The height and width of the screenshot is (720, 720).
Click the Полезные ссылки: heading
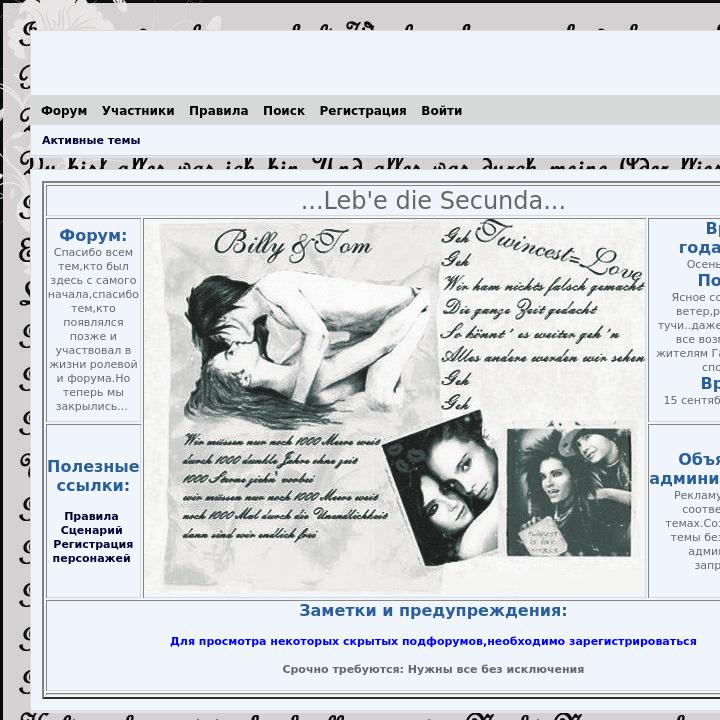click(93, 476)
